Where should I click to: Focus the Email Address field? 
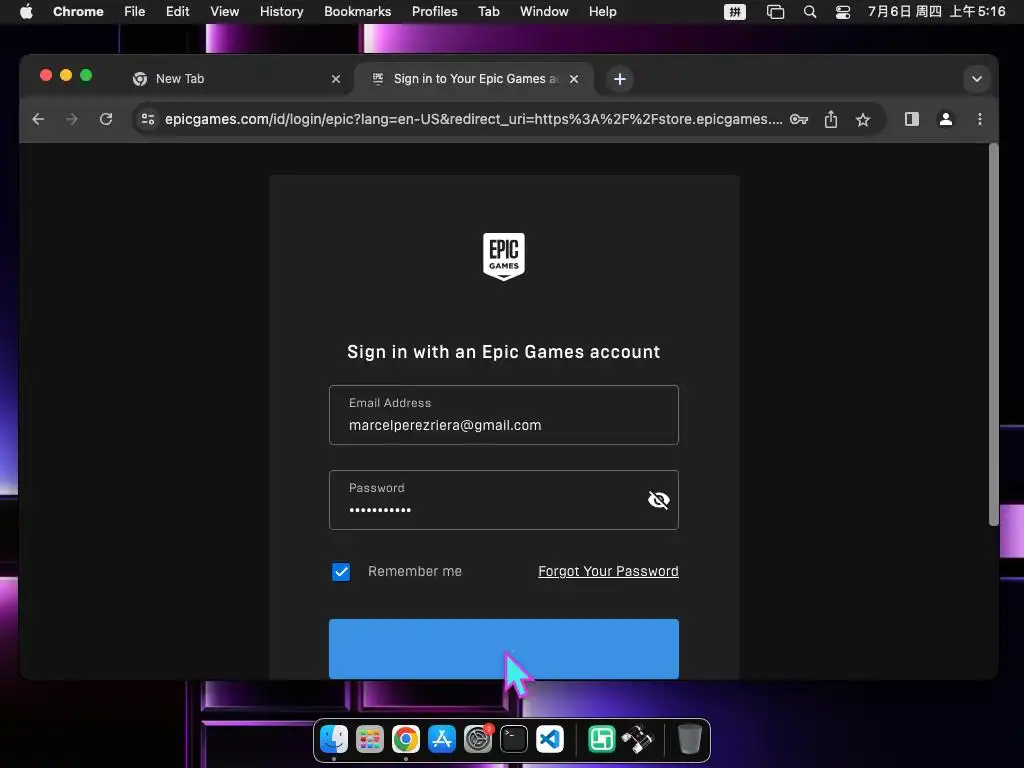tap(504, 415)
